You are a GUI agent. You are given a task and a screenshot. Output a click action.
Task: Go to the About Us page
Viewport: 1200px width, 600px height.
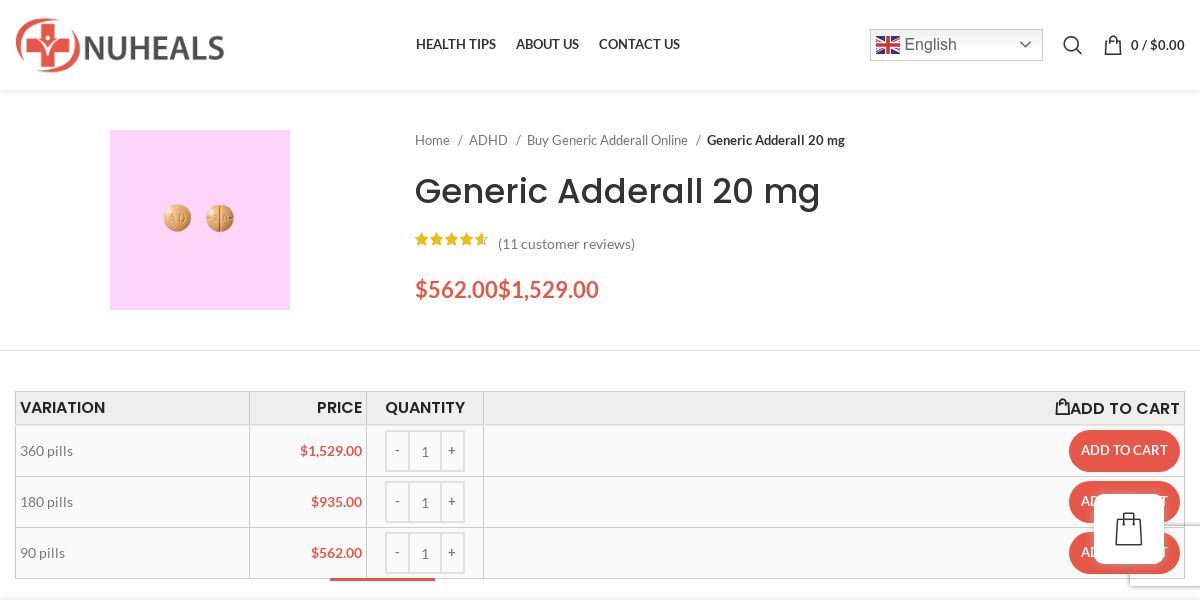(x=547, y=44)
